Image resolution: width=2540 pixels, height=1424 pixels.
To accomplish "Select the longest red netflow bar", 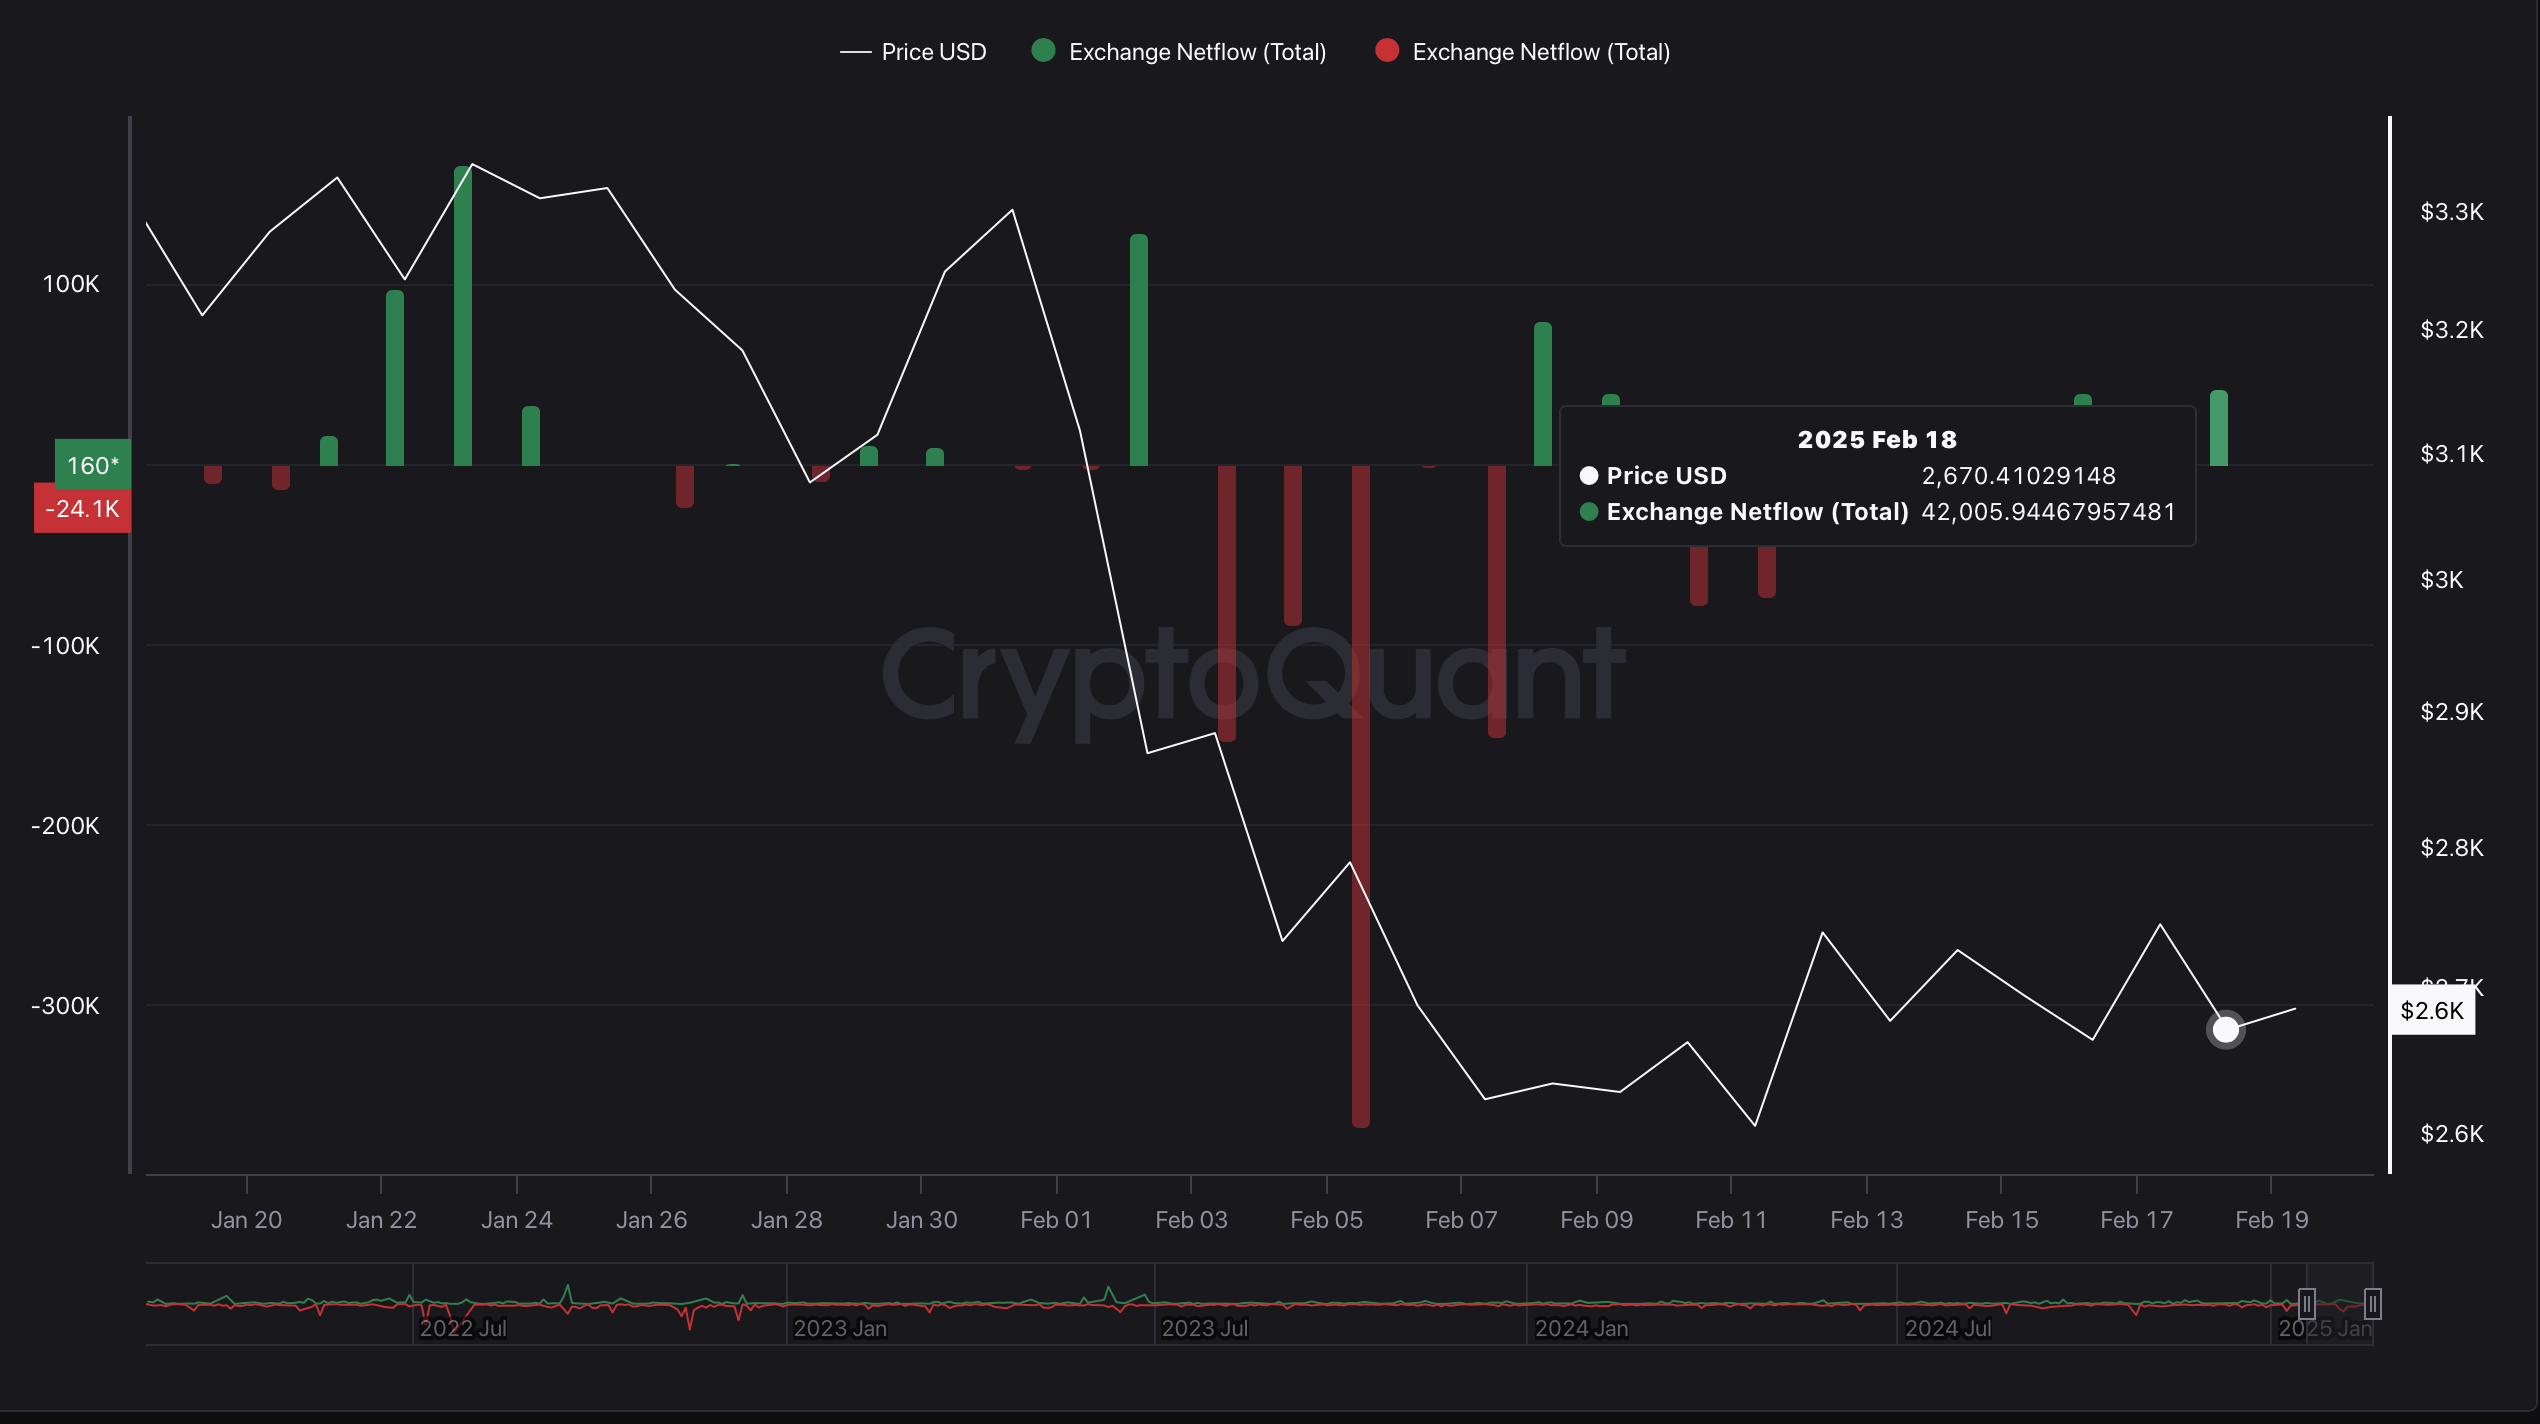I will [1360, 796].
